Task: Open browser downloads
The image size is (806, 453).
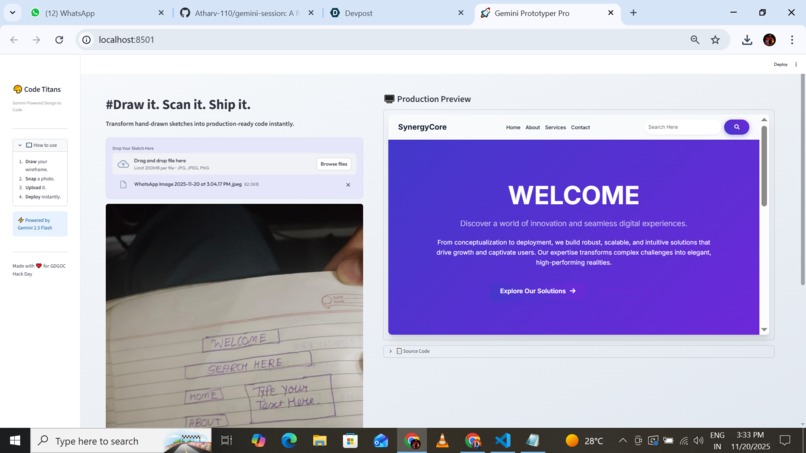Action: [747, 40]
